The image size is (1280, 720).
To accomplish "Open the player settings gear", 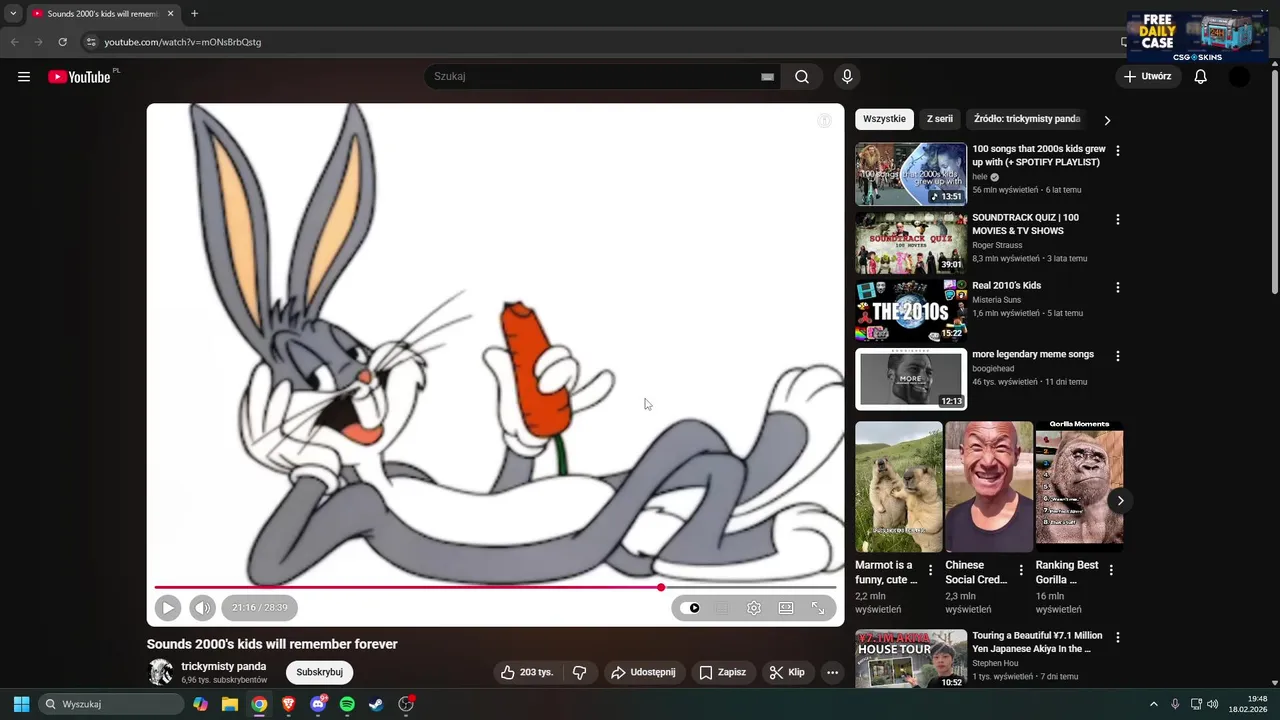I will (x=754, y=608).
